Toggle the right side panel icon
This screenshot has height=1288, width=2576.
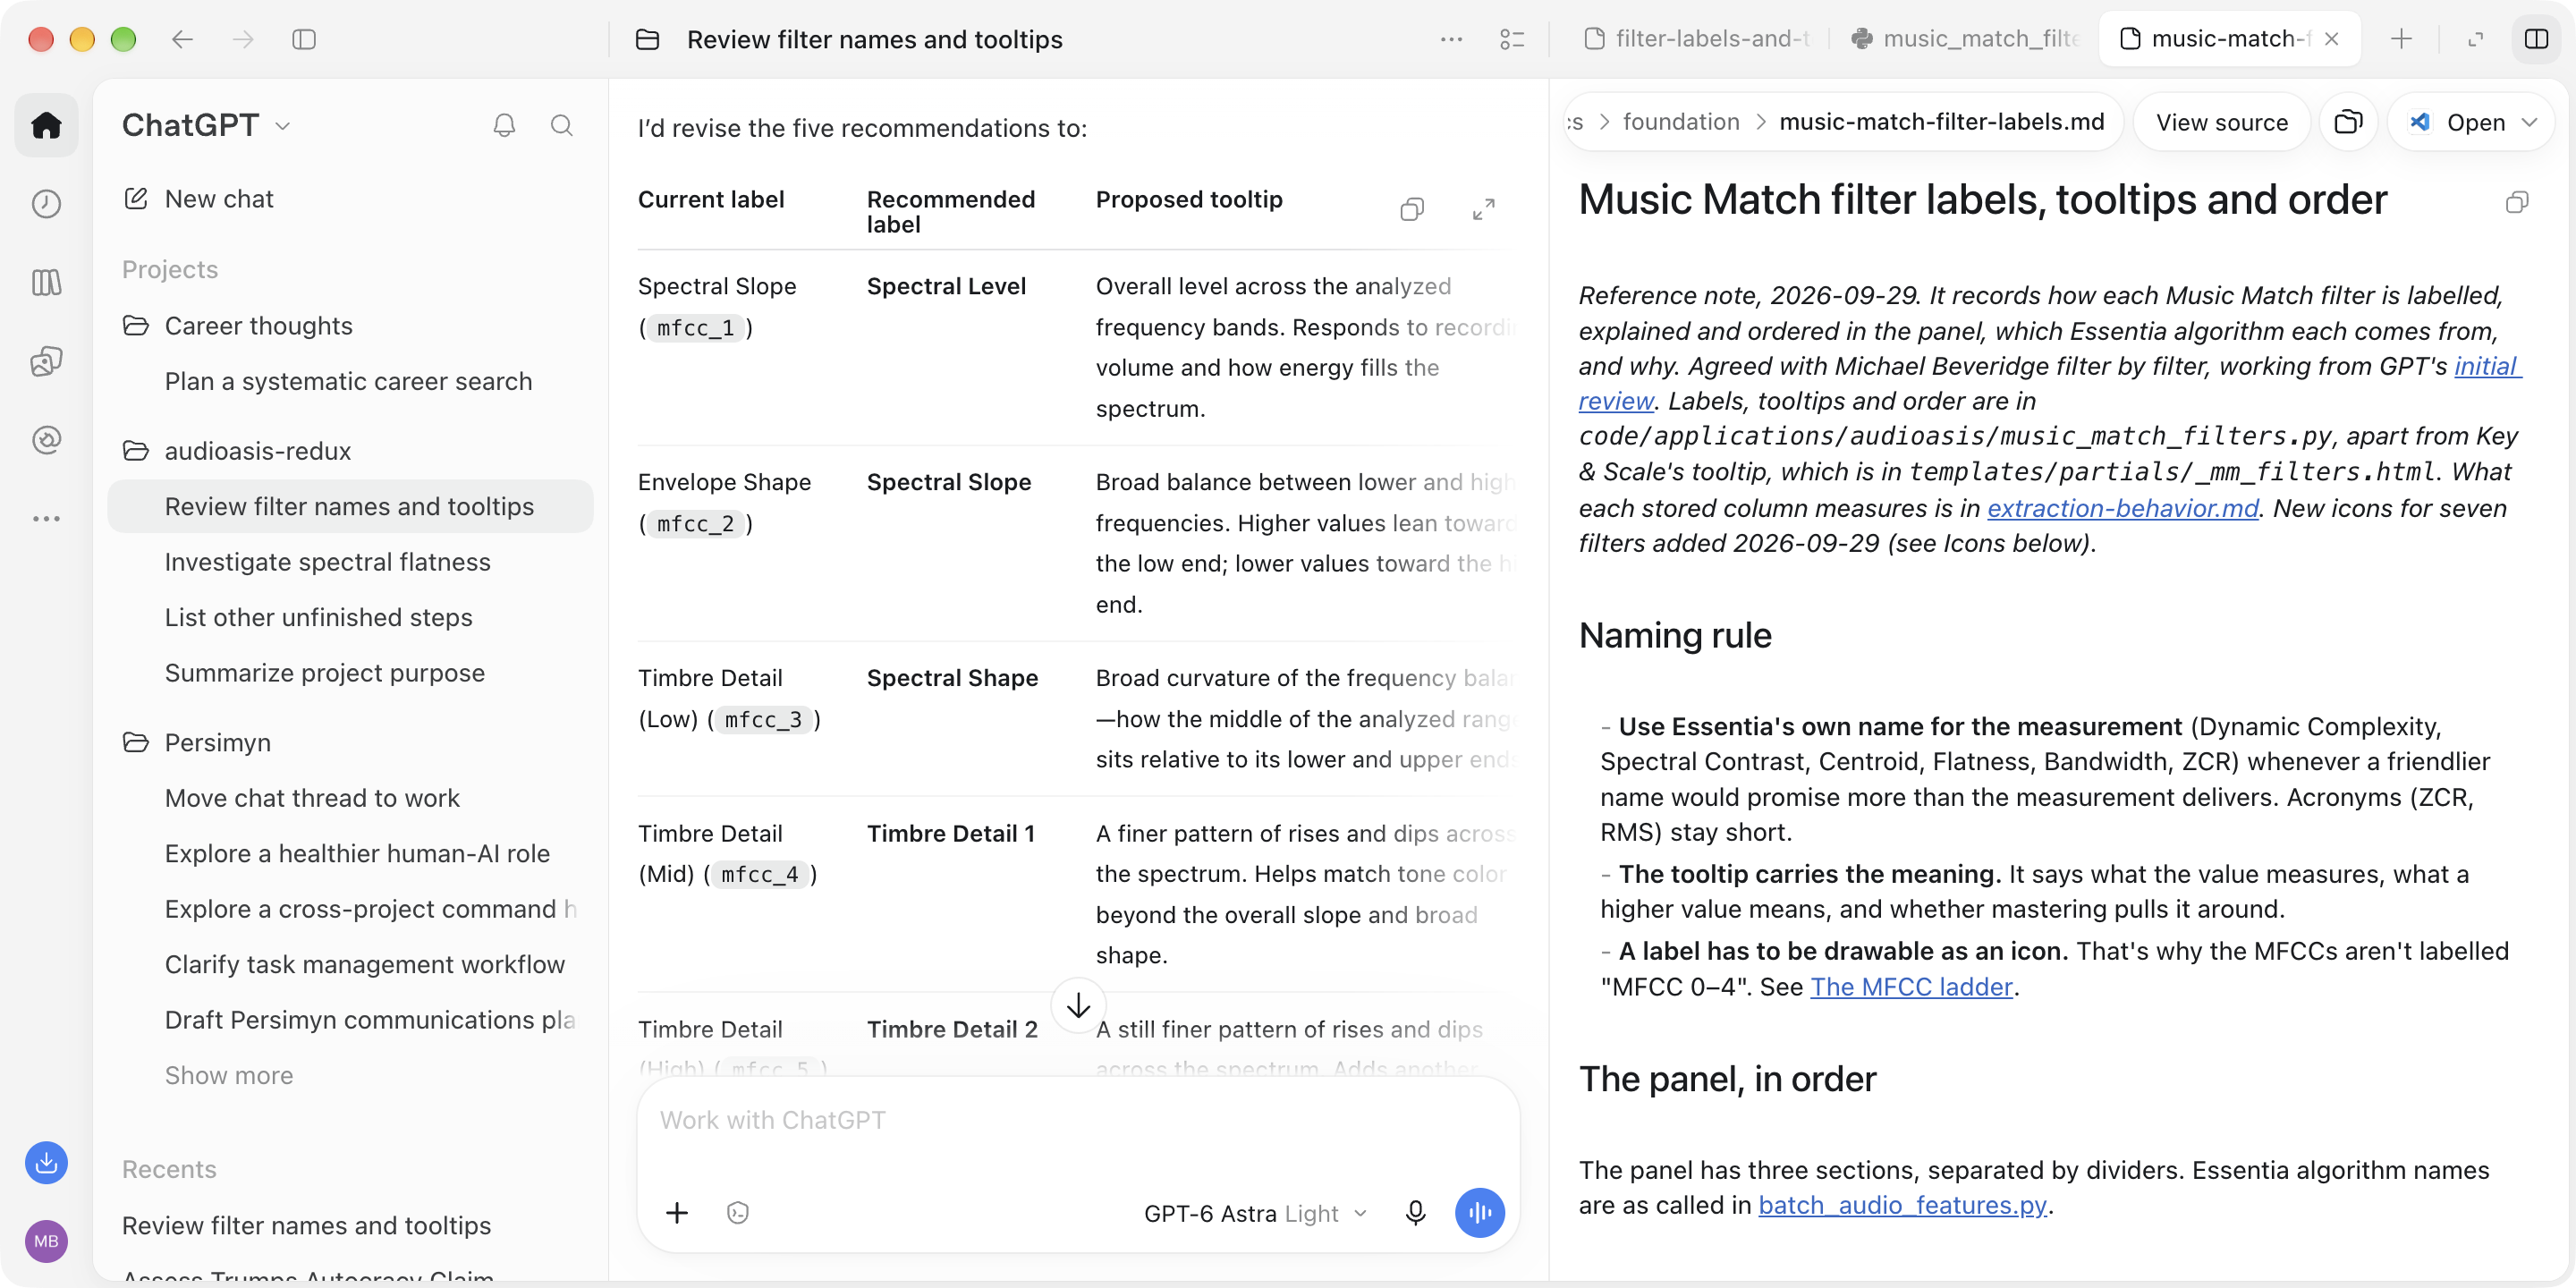tap(2536, 39)
